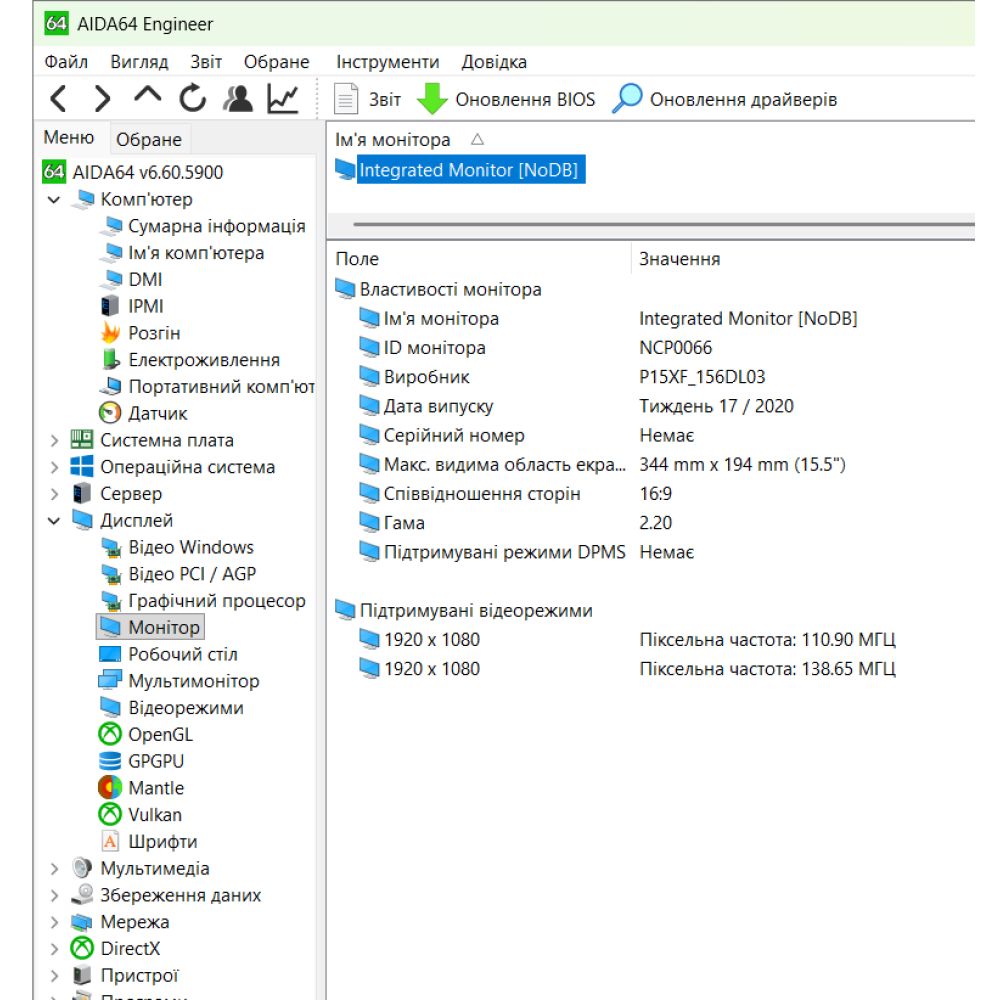1000x1000 pixels.
Task: Select the DMI tree item
Action: click(131, 280)
